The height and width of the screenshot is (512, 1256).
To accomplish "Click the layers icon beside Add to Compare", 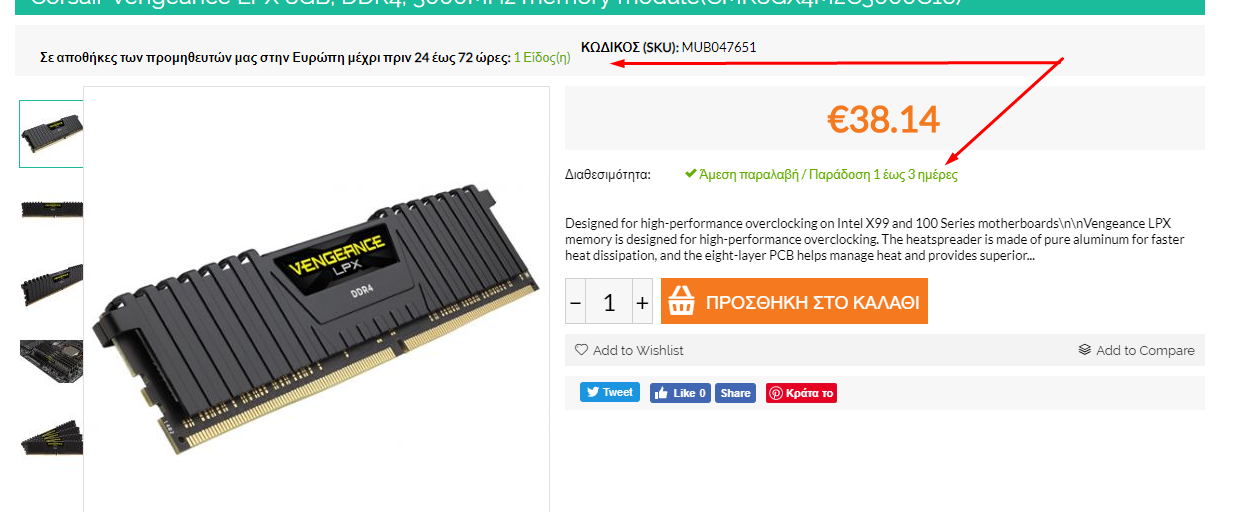I will click(x=1084, y=350).
